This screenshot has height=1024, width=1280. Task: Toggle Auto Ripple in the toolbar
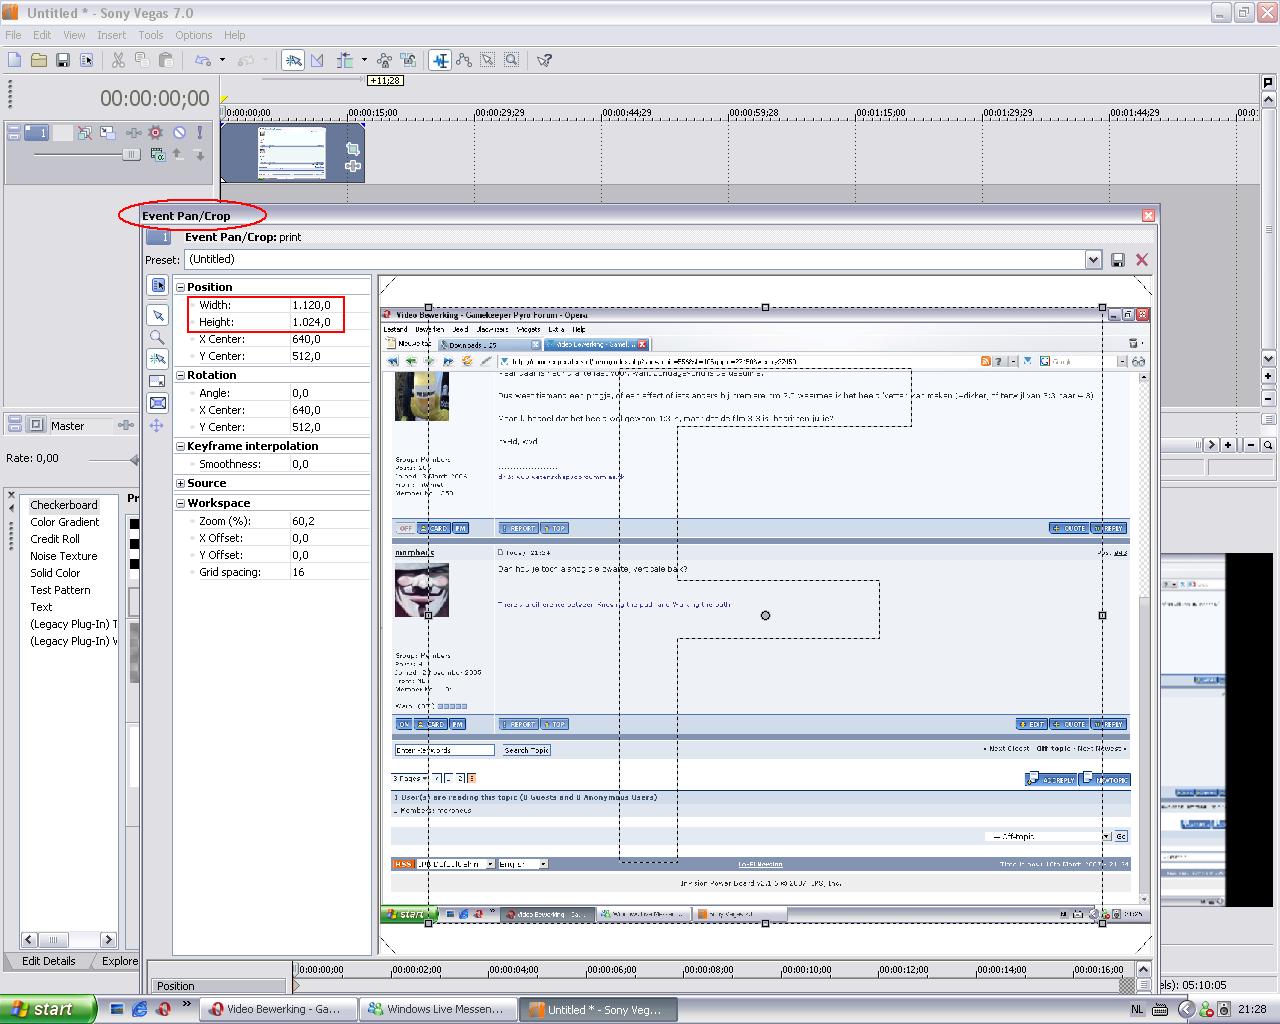346,60
